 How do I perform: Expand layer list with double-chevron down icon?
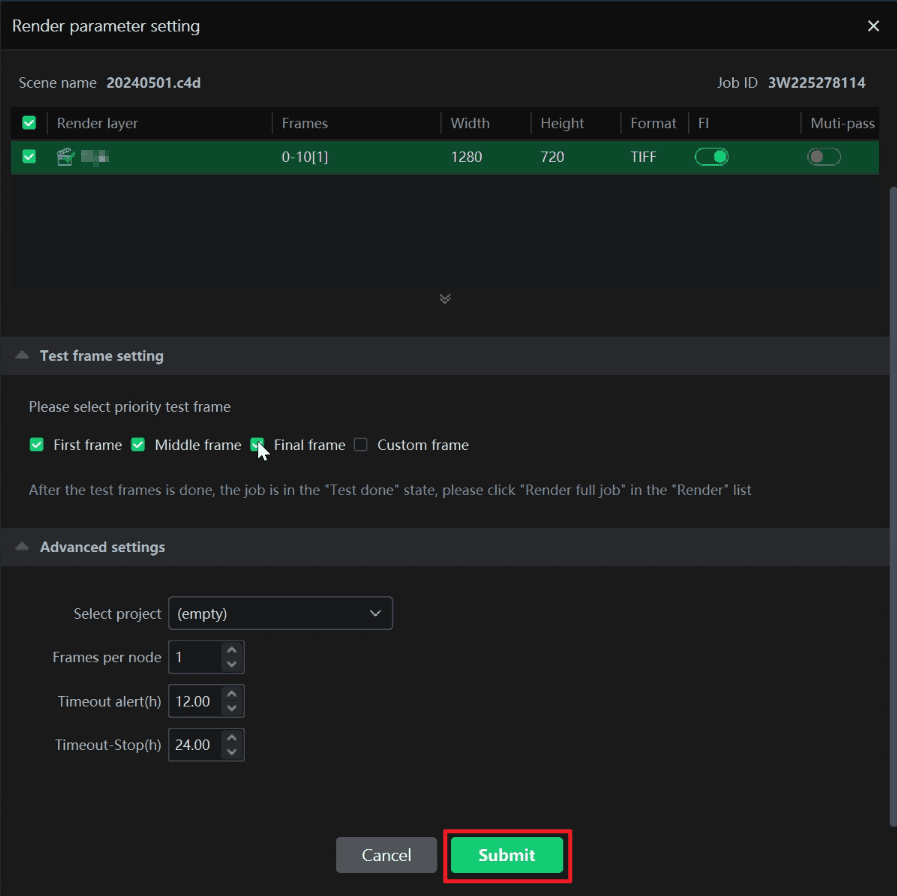point(445,298)
